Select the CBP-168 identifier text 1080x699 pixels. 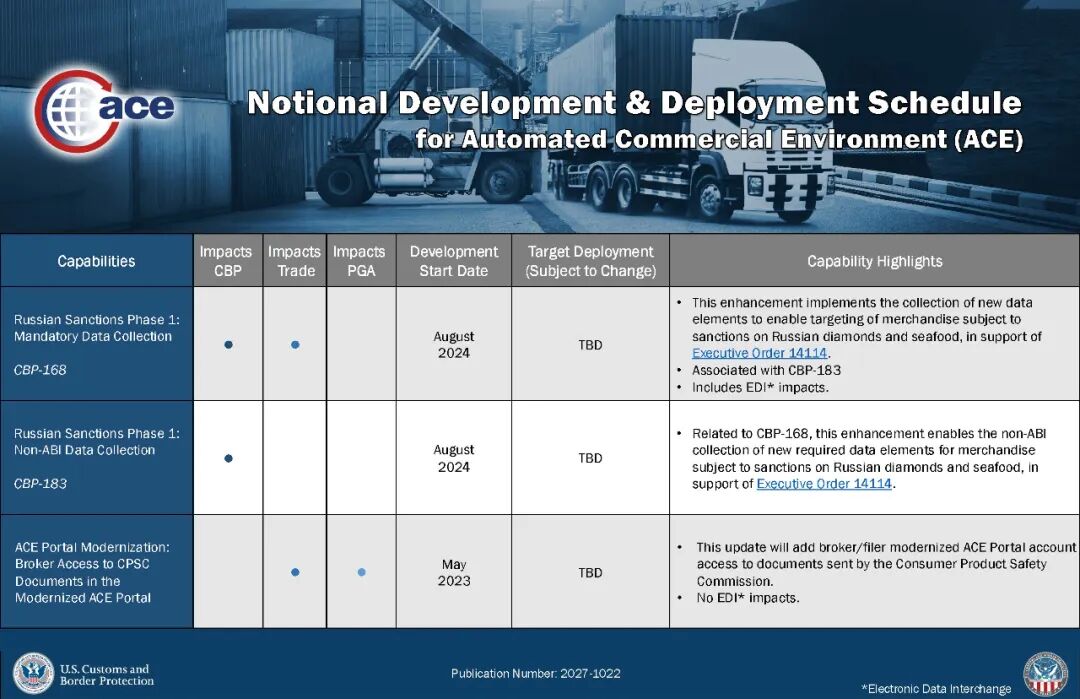(x=40, y=371)
